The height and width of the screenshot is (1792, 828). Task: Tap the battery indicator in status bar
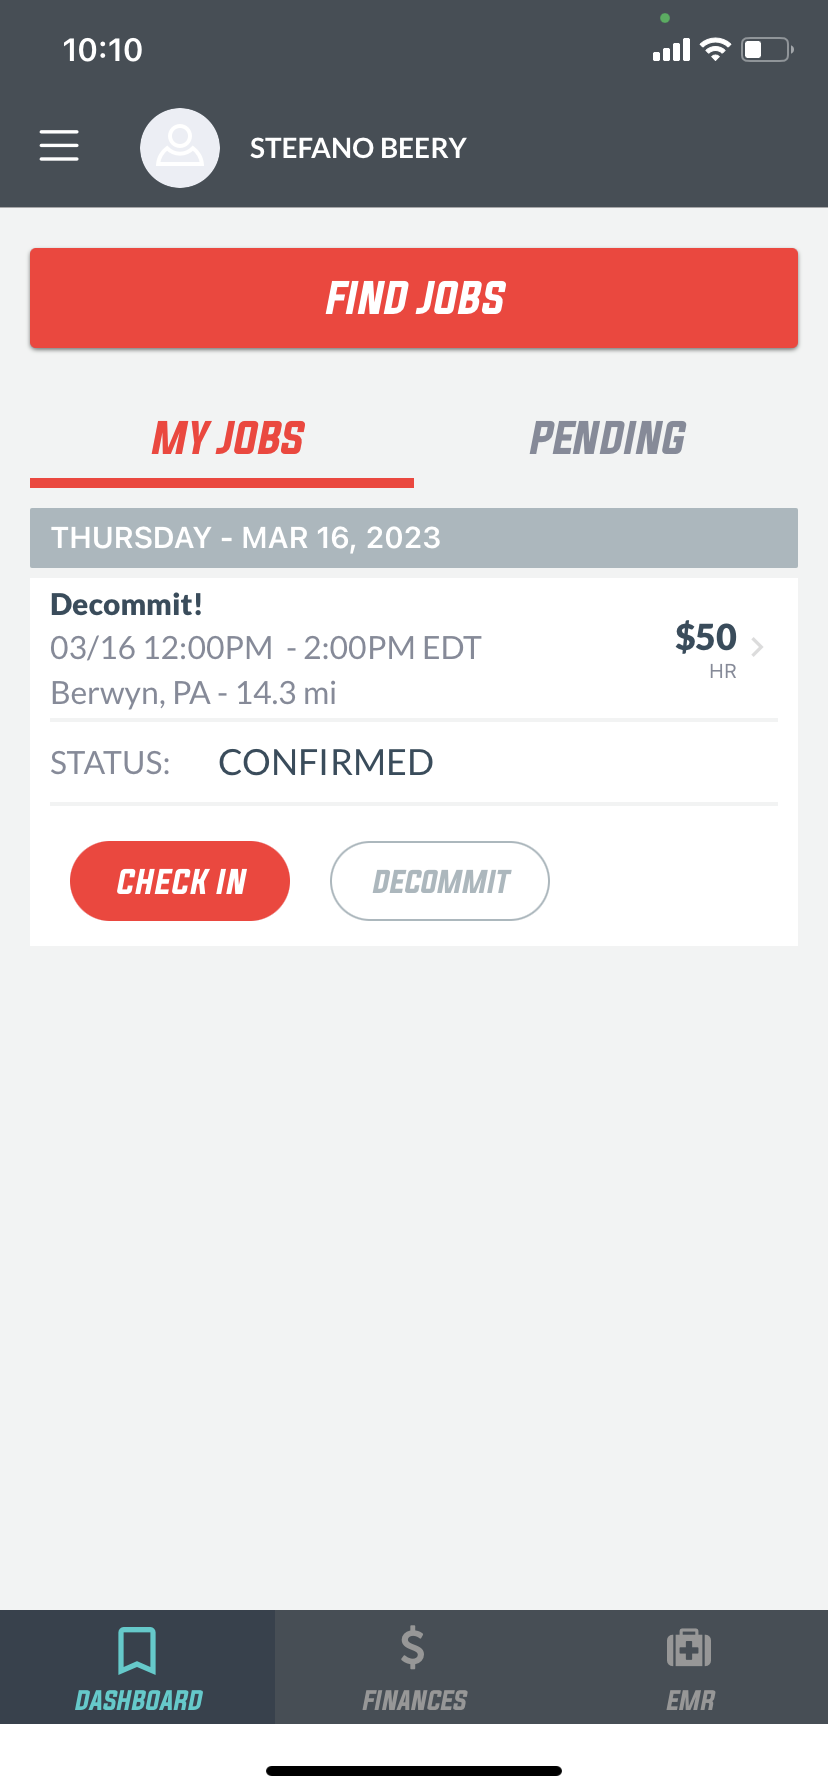pyautogui.click(x=767, y=49)
